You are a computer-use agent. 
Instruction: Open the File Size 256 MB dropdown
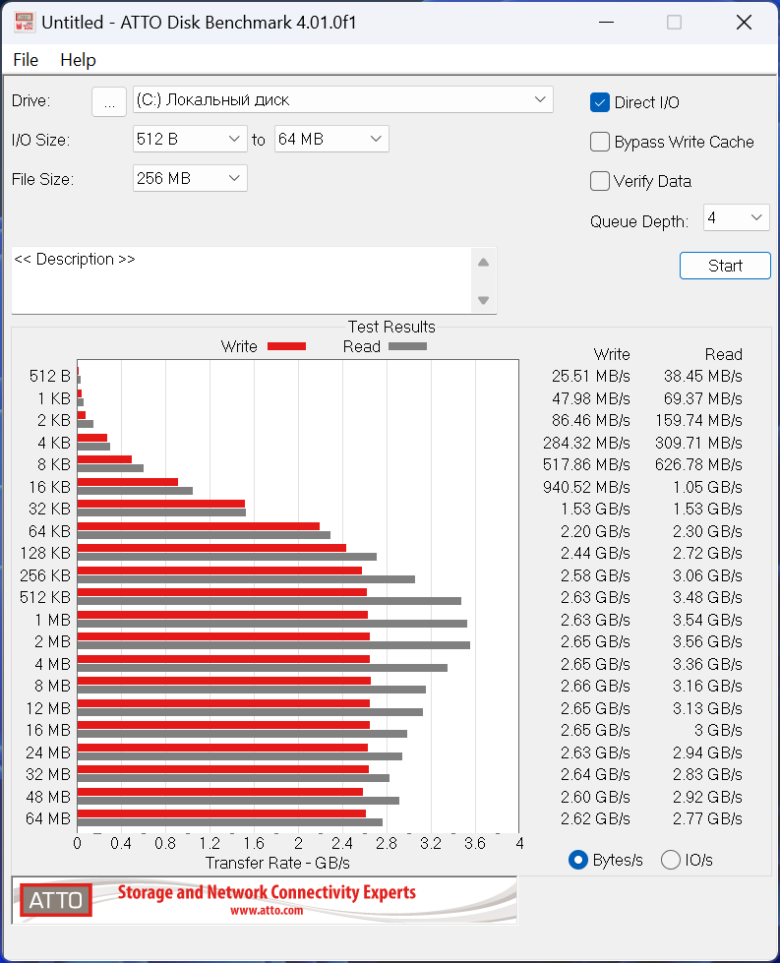(190, 178)
